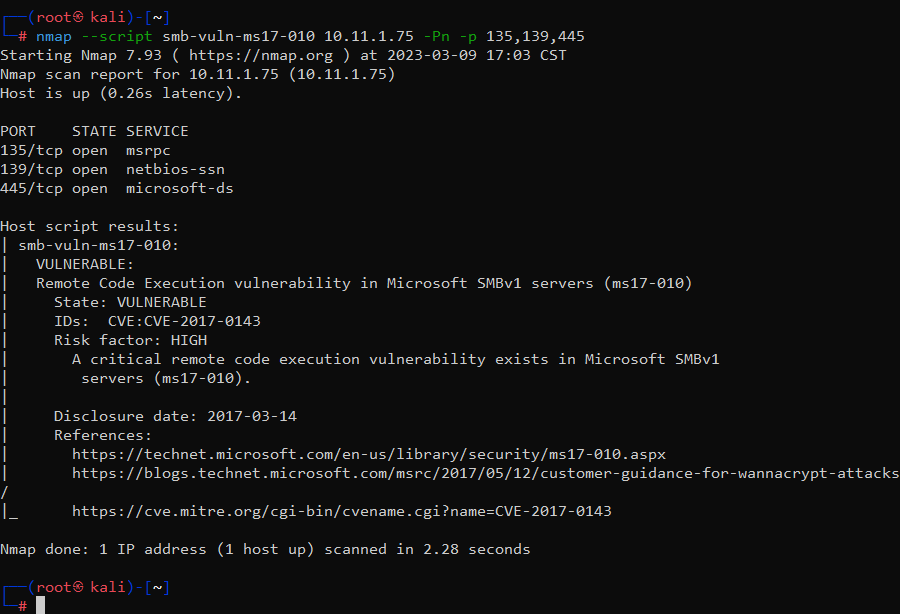Viewport: 900px width, 614px height.
Task: Click the Risk factor: HIGH text
Action: (x=131, y=340)
